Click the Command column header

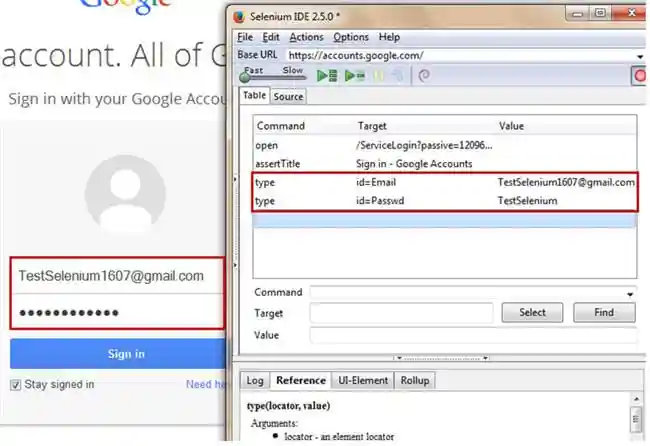tap(281, 126)
